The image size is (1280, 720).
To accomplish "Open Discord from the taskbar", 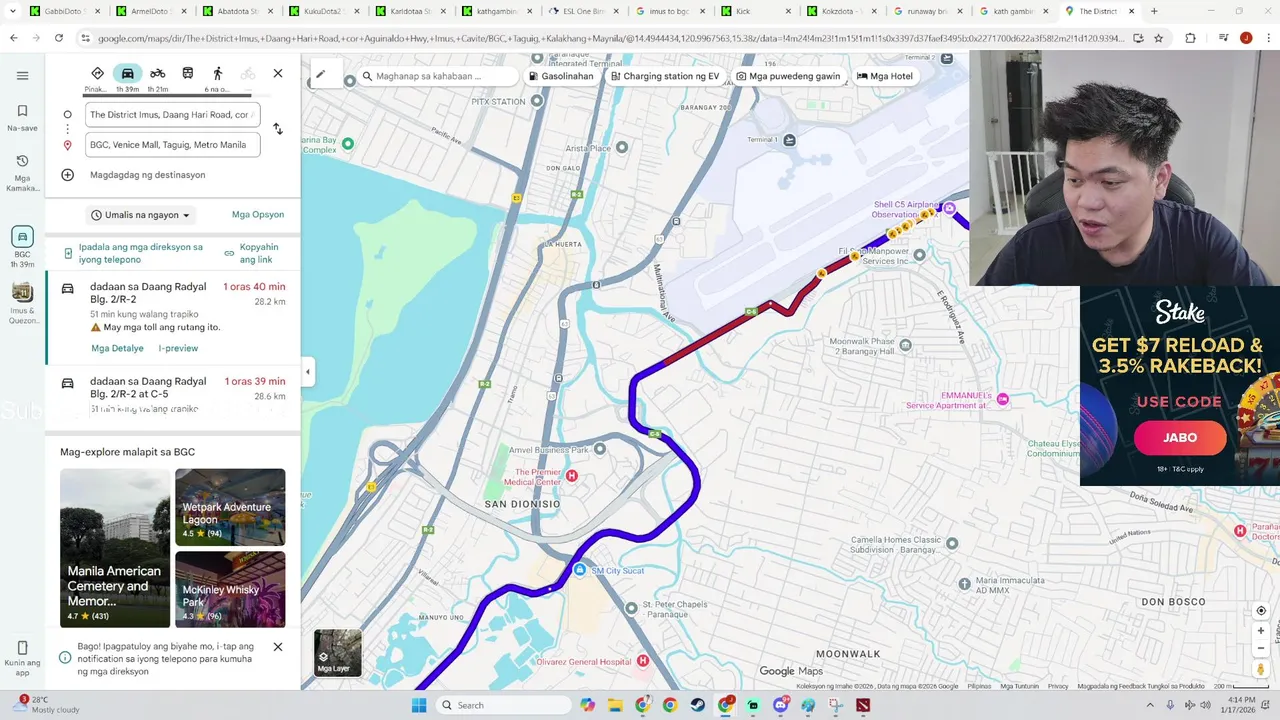I will pyautogui.click(x=780, y=705).
